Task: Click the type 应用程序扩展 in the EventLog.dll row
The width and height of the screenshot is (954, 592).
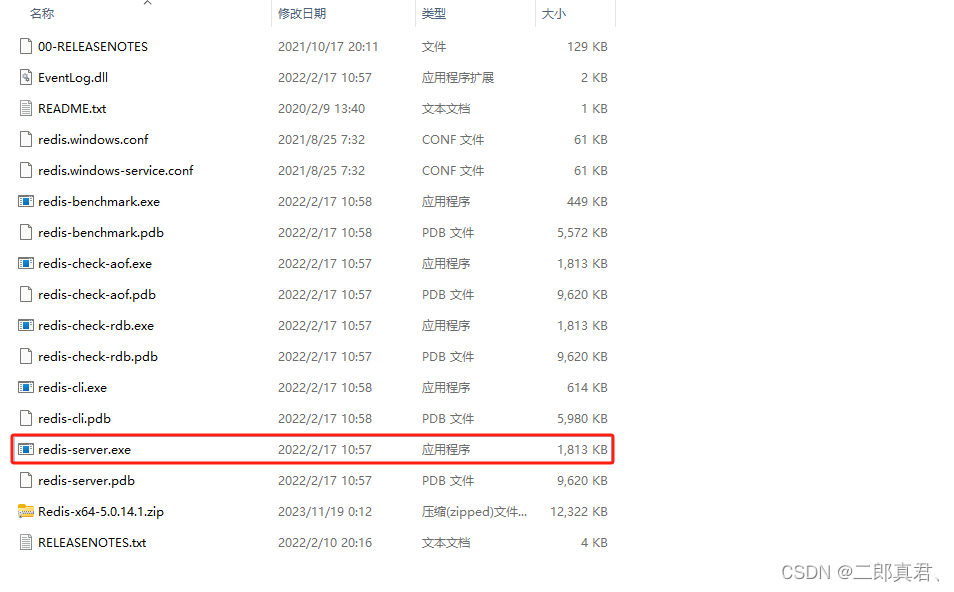Action: tap(458, 77)
